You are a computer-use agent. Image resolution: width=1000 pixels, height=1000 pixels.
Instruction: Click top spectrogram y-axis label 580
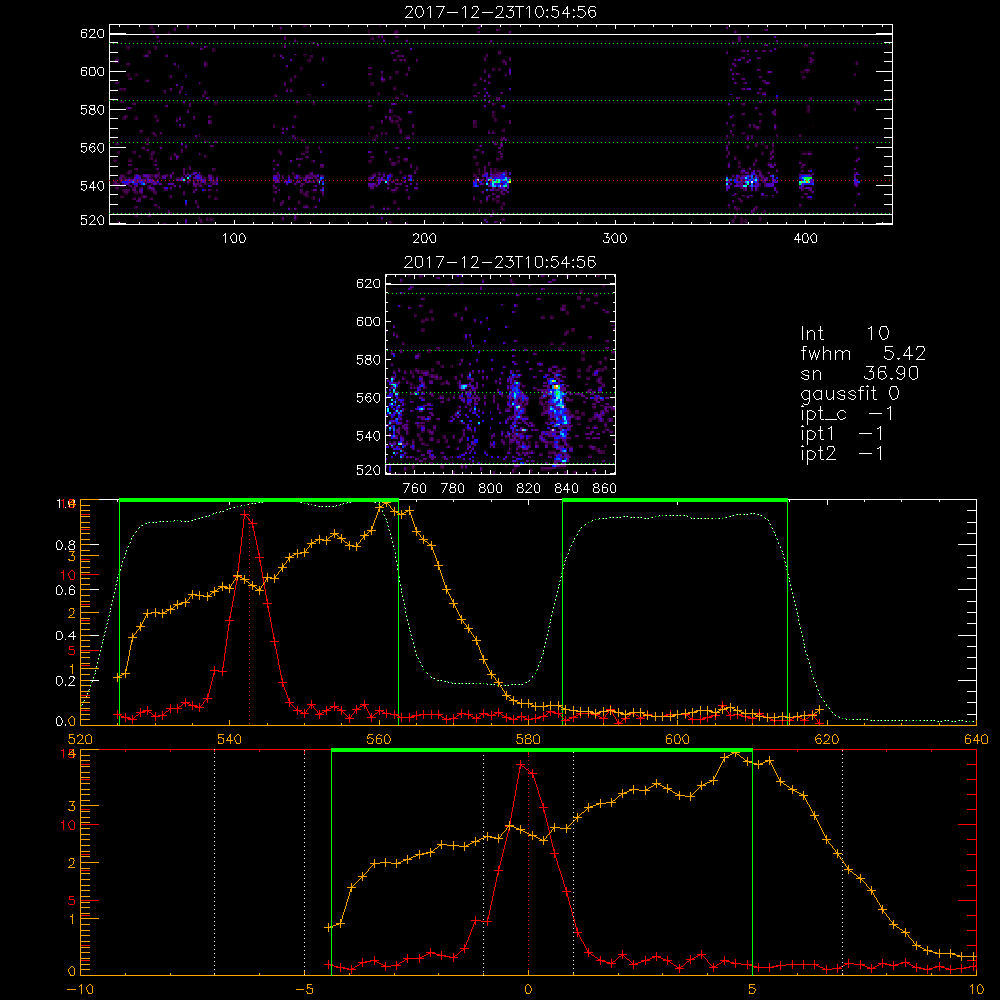tap(92, 110)
